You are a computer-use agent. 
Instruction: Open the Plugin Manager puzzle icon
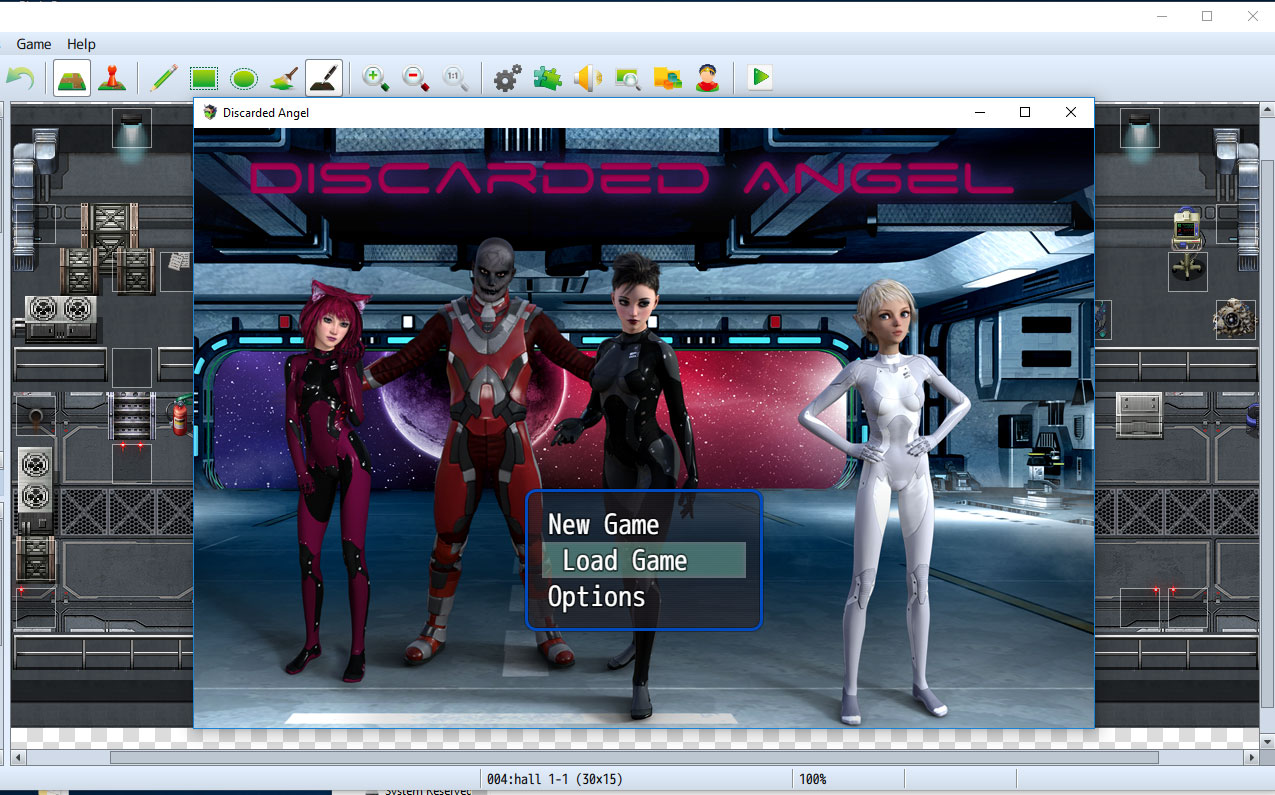[x=548, y=78]
